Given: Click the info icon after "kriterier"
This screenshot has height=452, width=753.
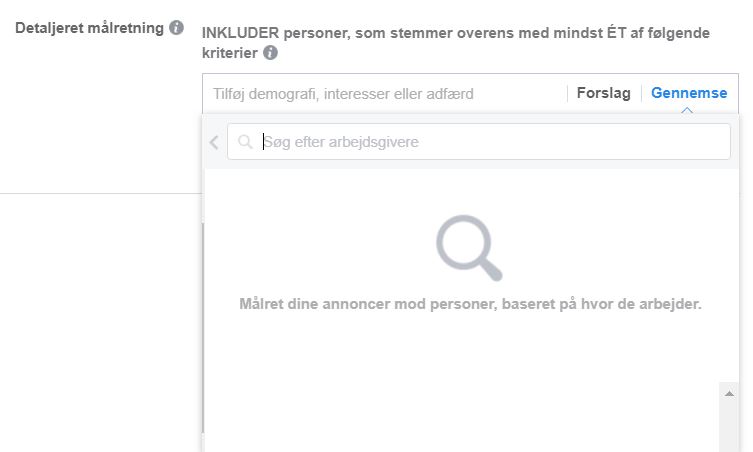Looking at the screenshot, I should click(270, 53).
